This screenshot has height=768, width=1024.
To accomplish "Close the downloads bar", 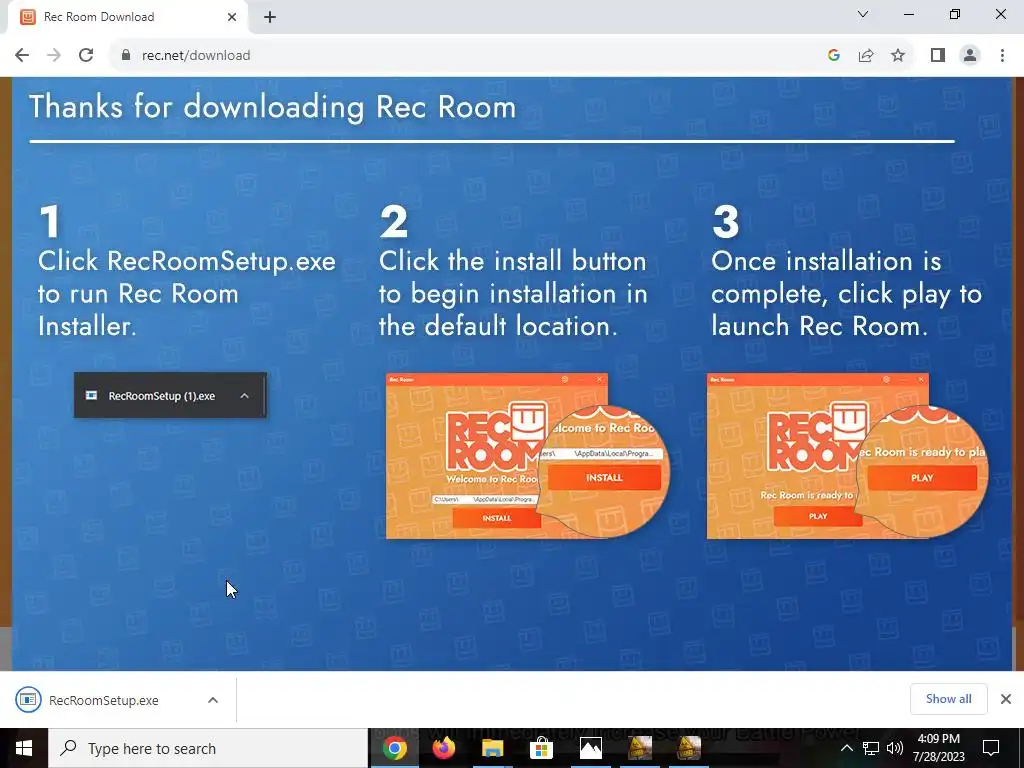I will (1006, 699).
